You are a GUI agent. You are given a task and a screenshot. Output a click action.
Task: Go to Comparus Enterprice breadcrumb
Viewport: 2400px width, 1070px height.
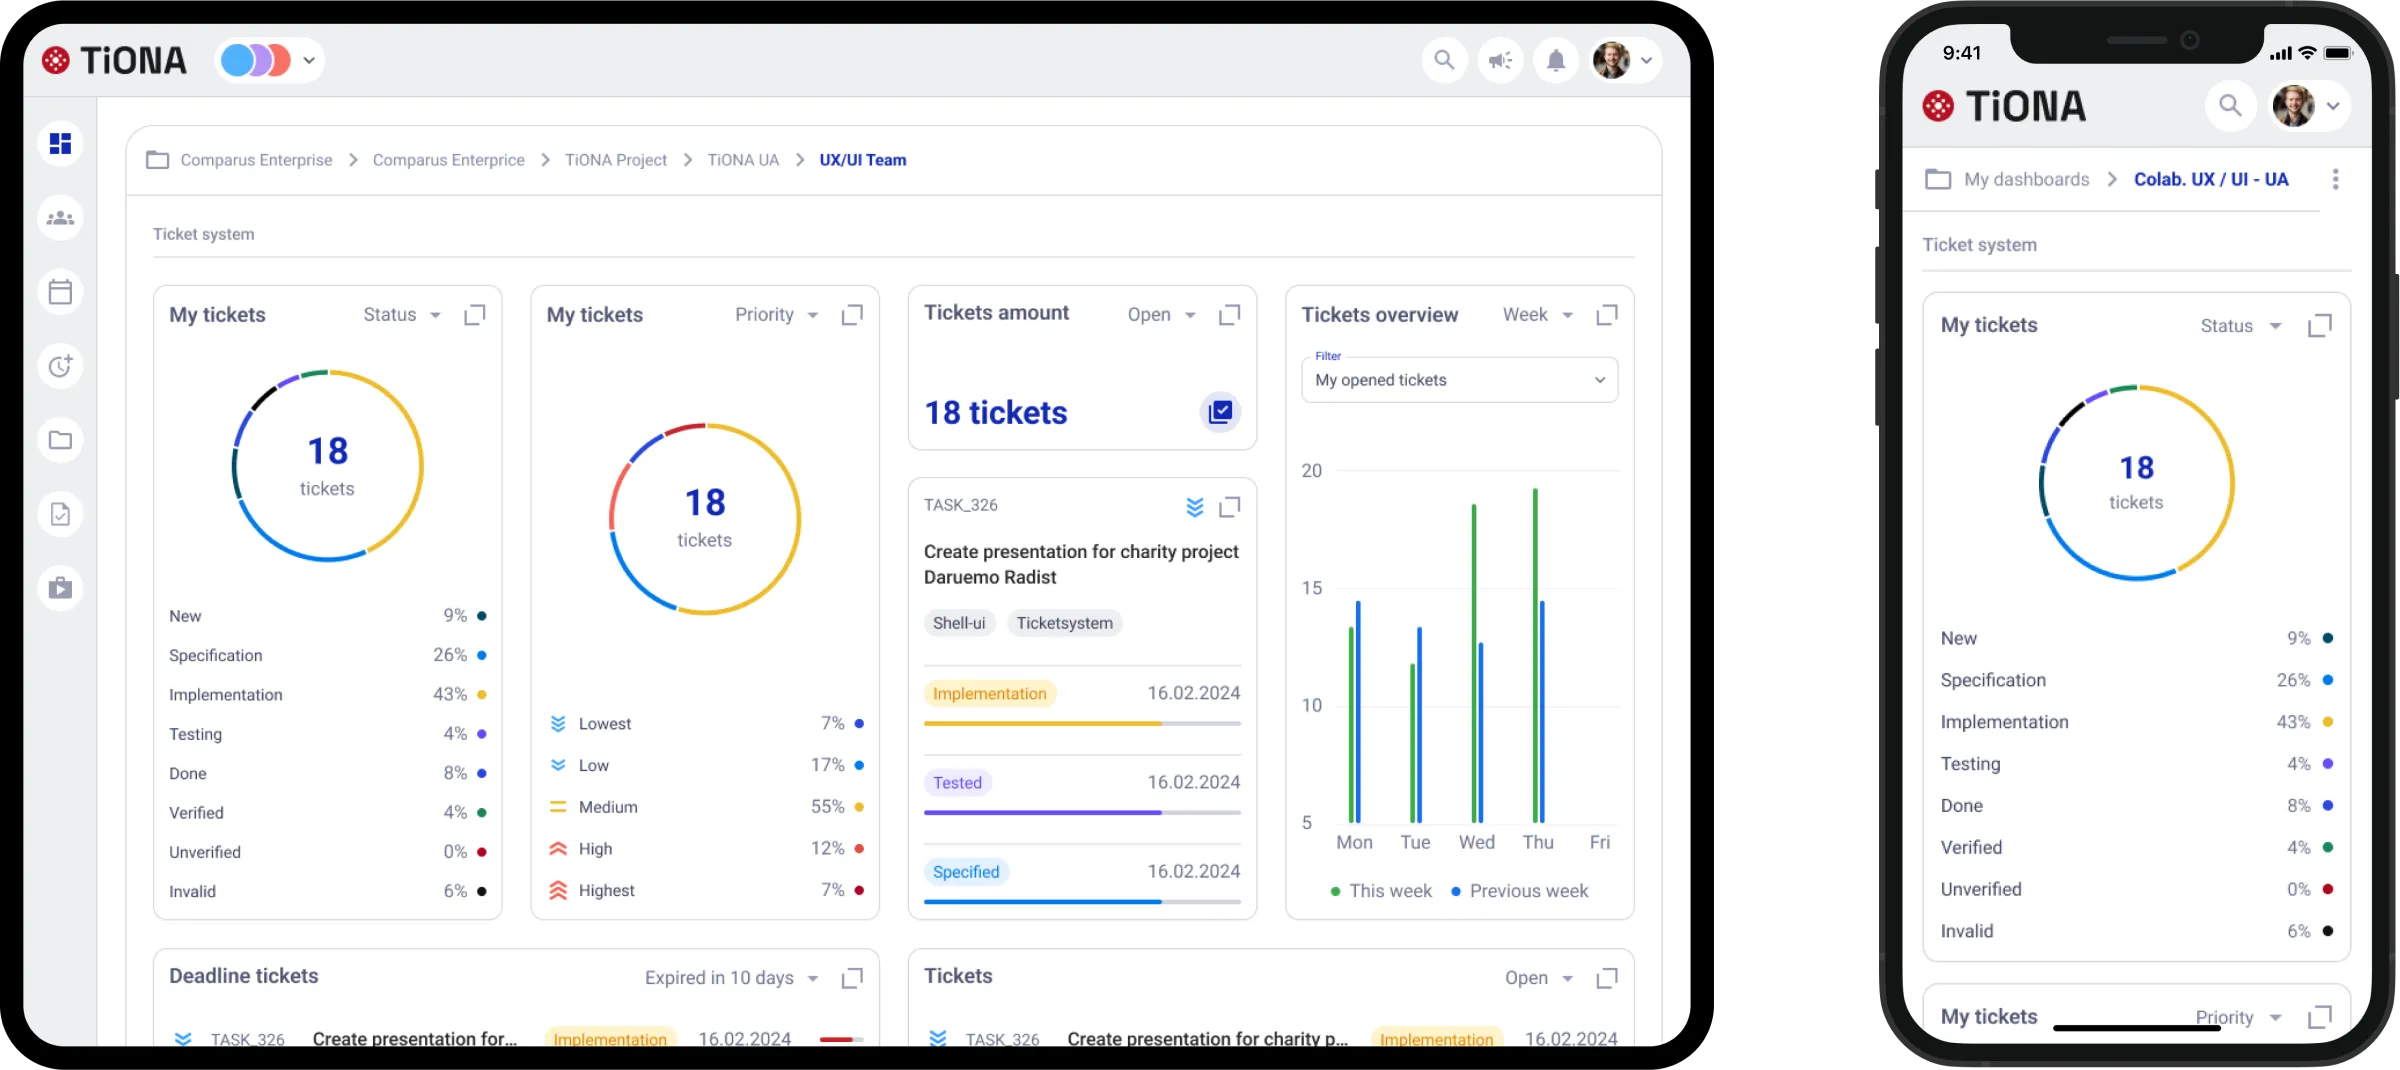click(448, 160)
